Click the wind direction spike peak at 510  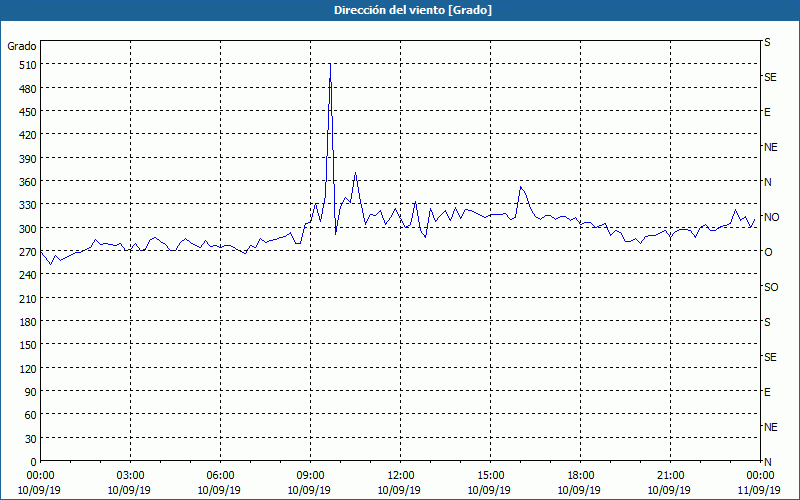click(x=330, y=65)
